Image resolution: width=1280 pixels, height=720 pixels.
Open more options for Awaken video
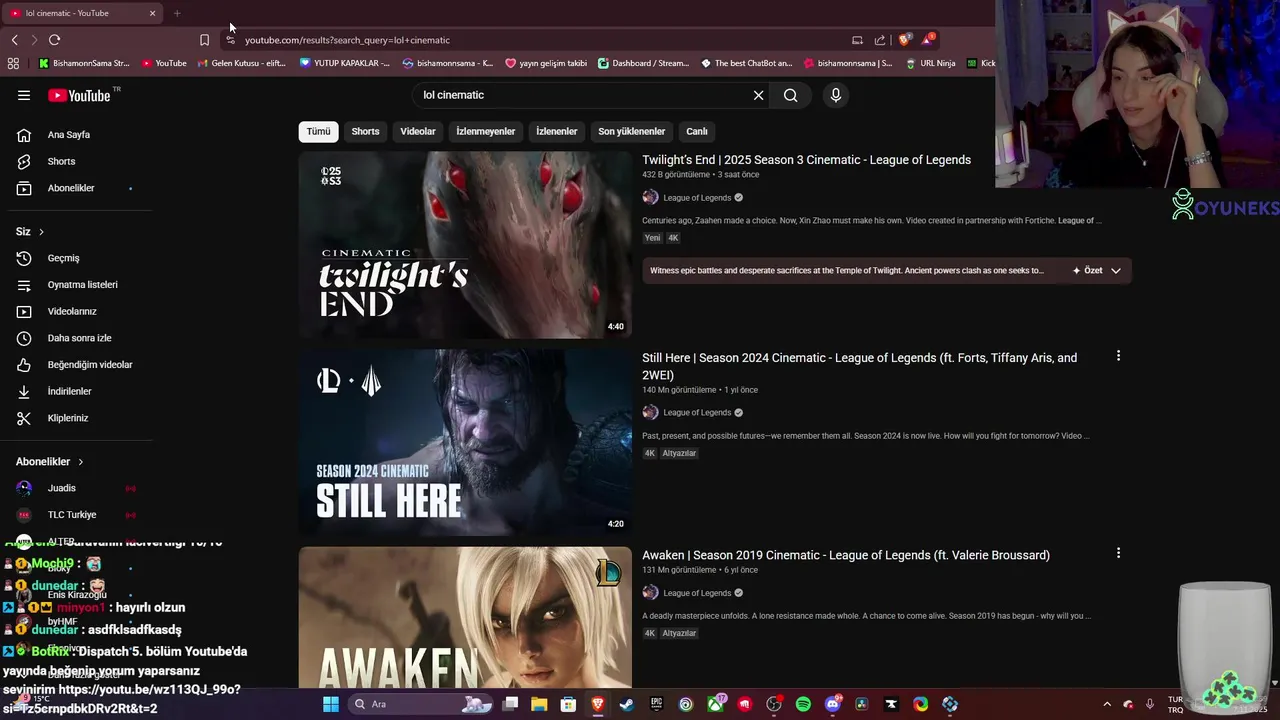click(x=1118, y=553)
